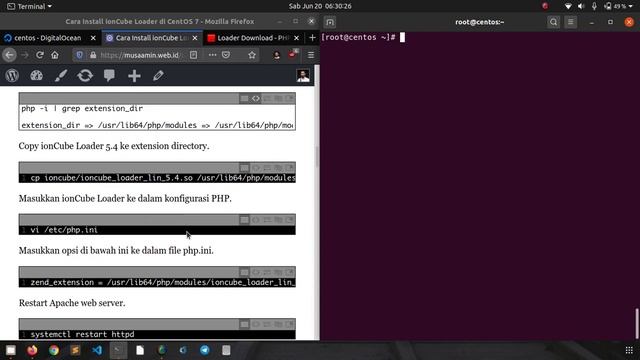This screenshot has width=640, height=360.
Task: Click the 'zend_extension =' code line
Action: [x=163, y=282]
